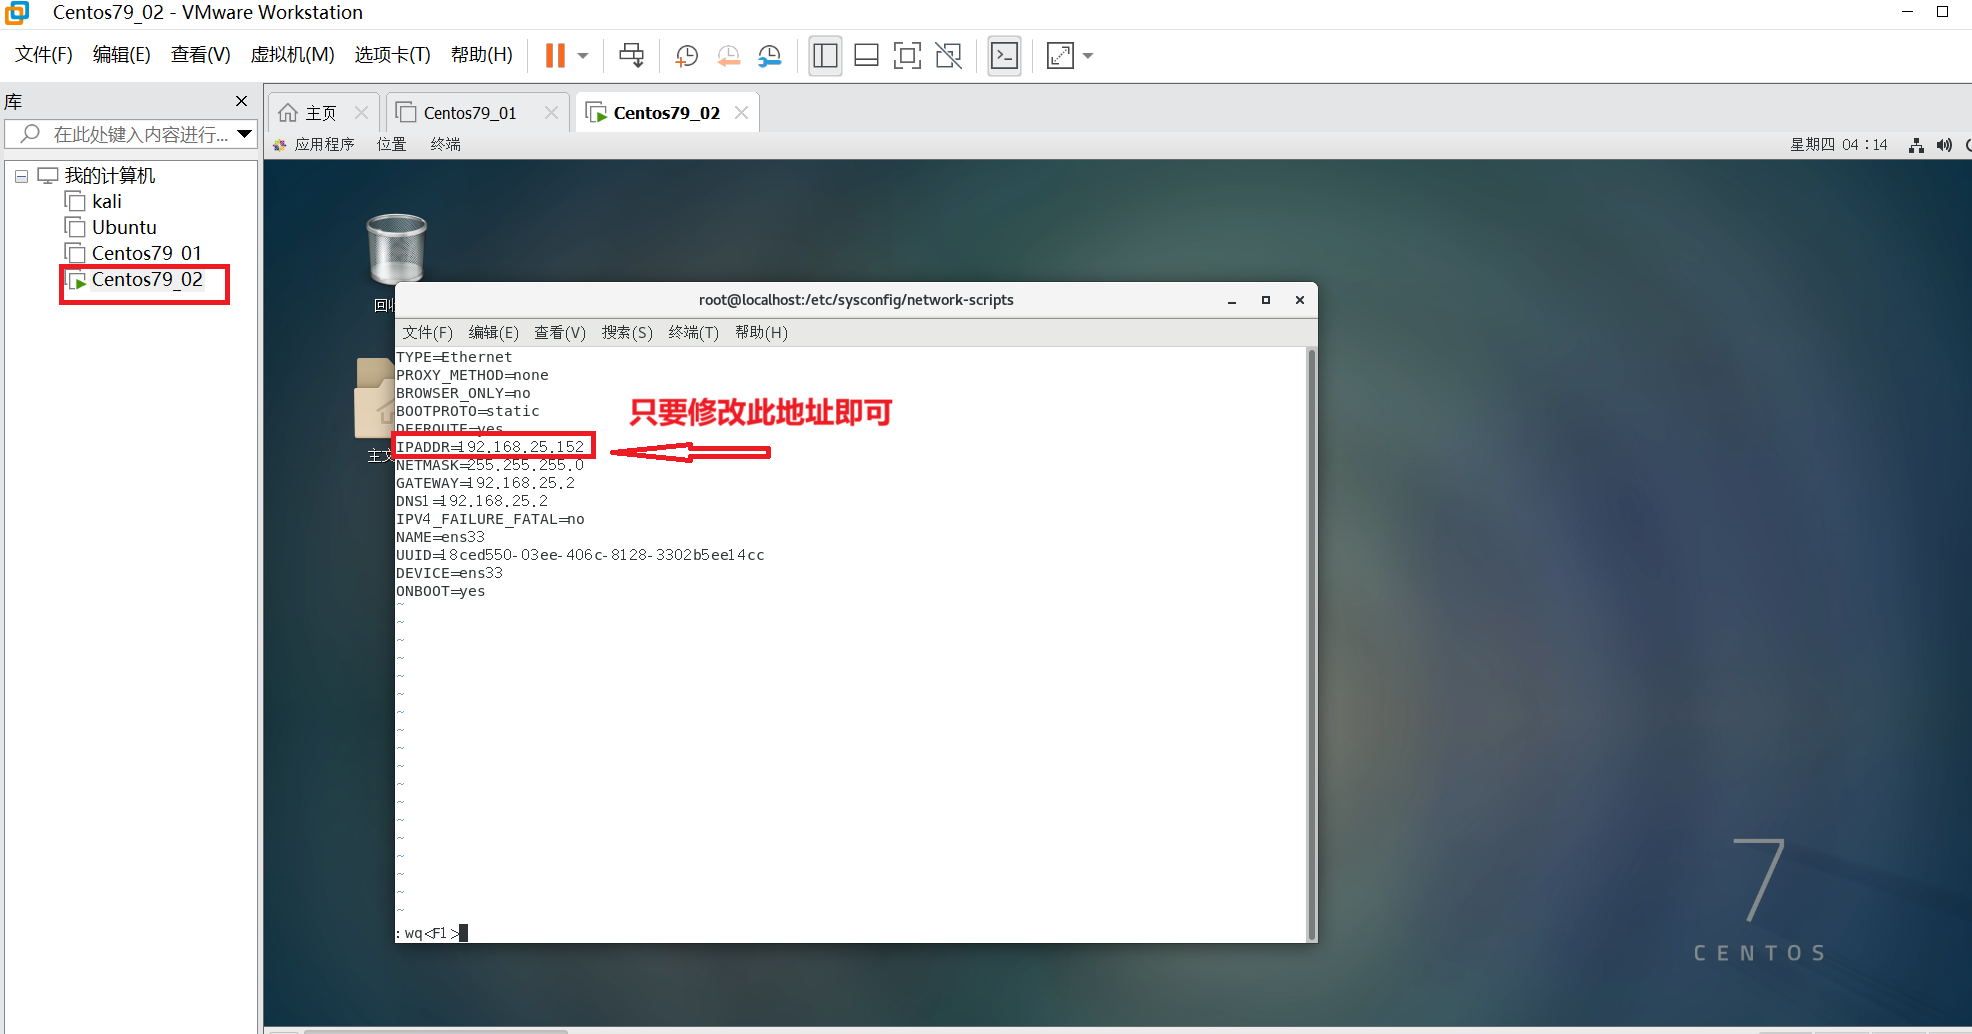Close the Centos79_01 tab

551,113
